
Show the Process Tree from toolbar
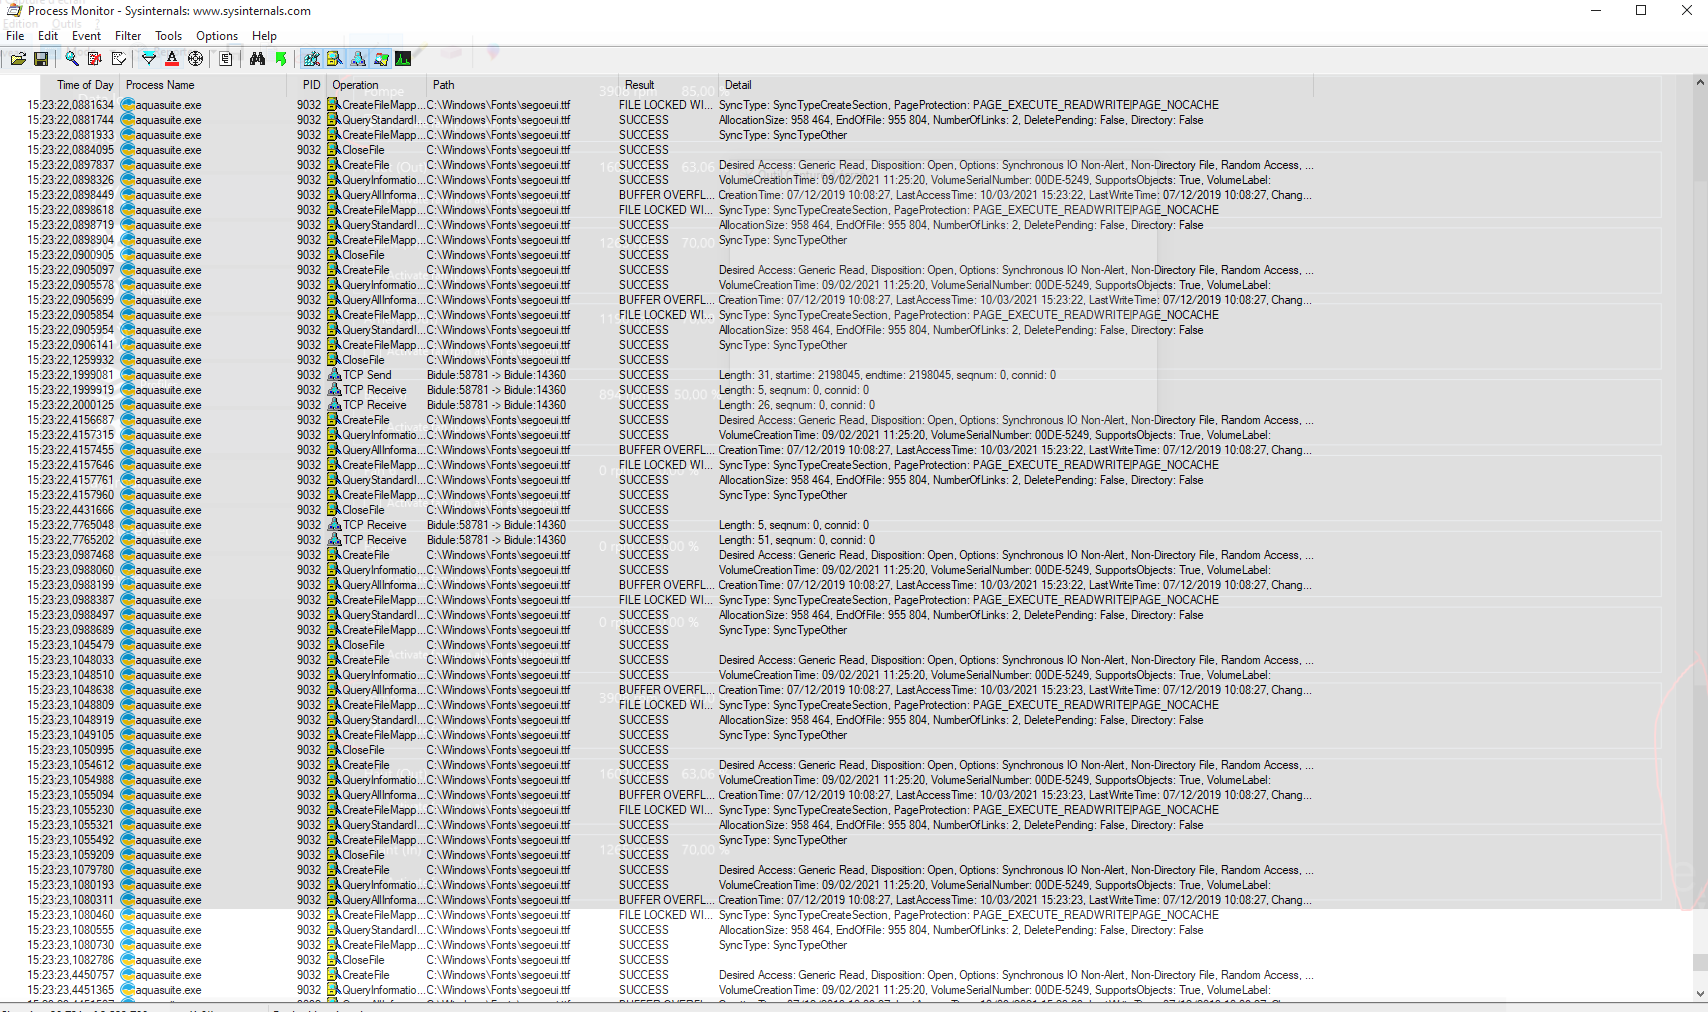coord(226,59)
